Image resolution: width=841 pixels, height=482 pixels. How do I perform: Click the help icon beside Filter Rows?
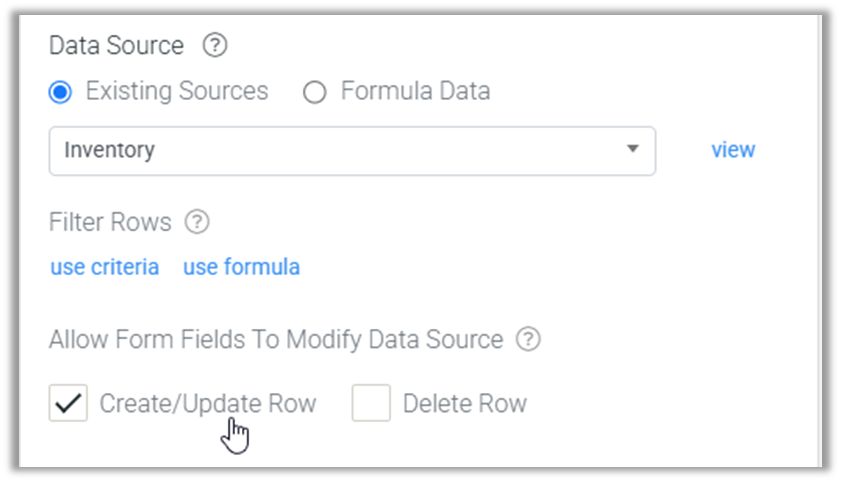pyautogui.click(x=197, y=221)
